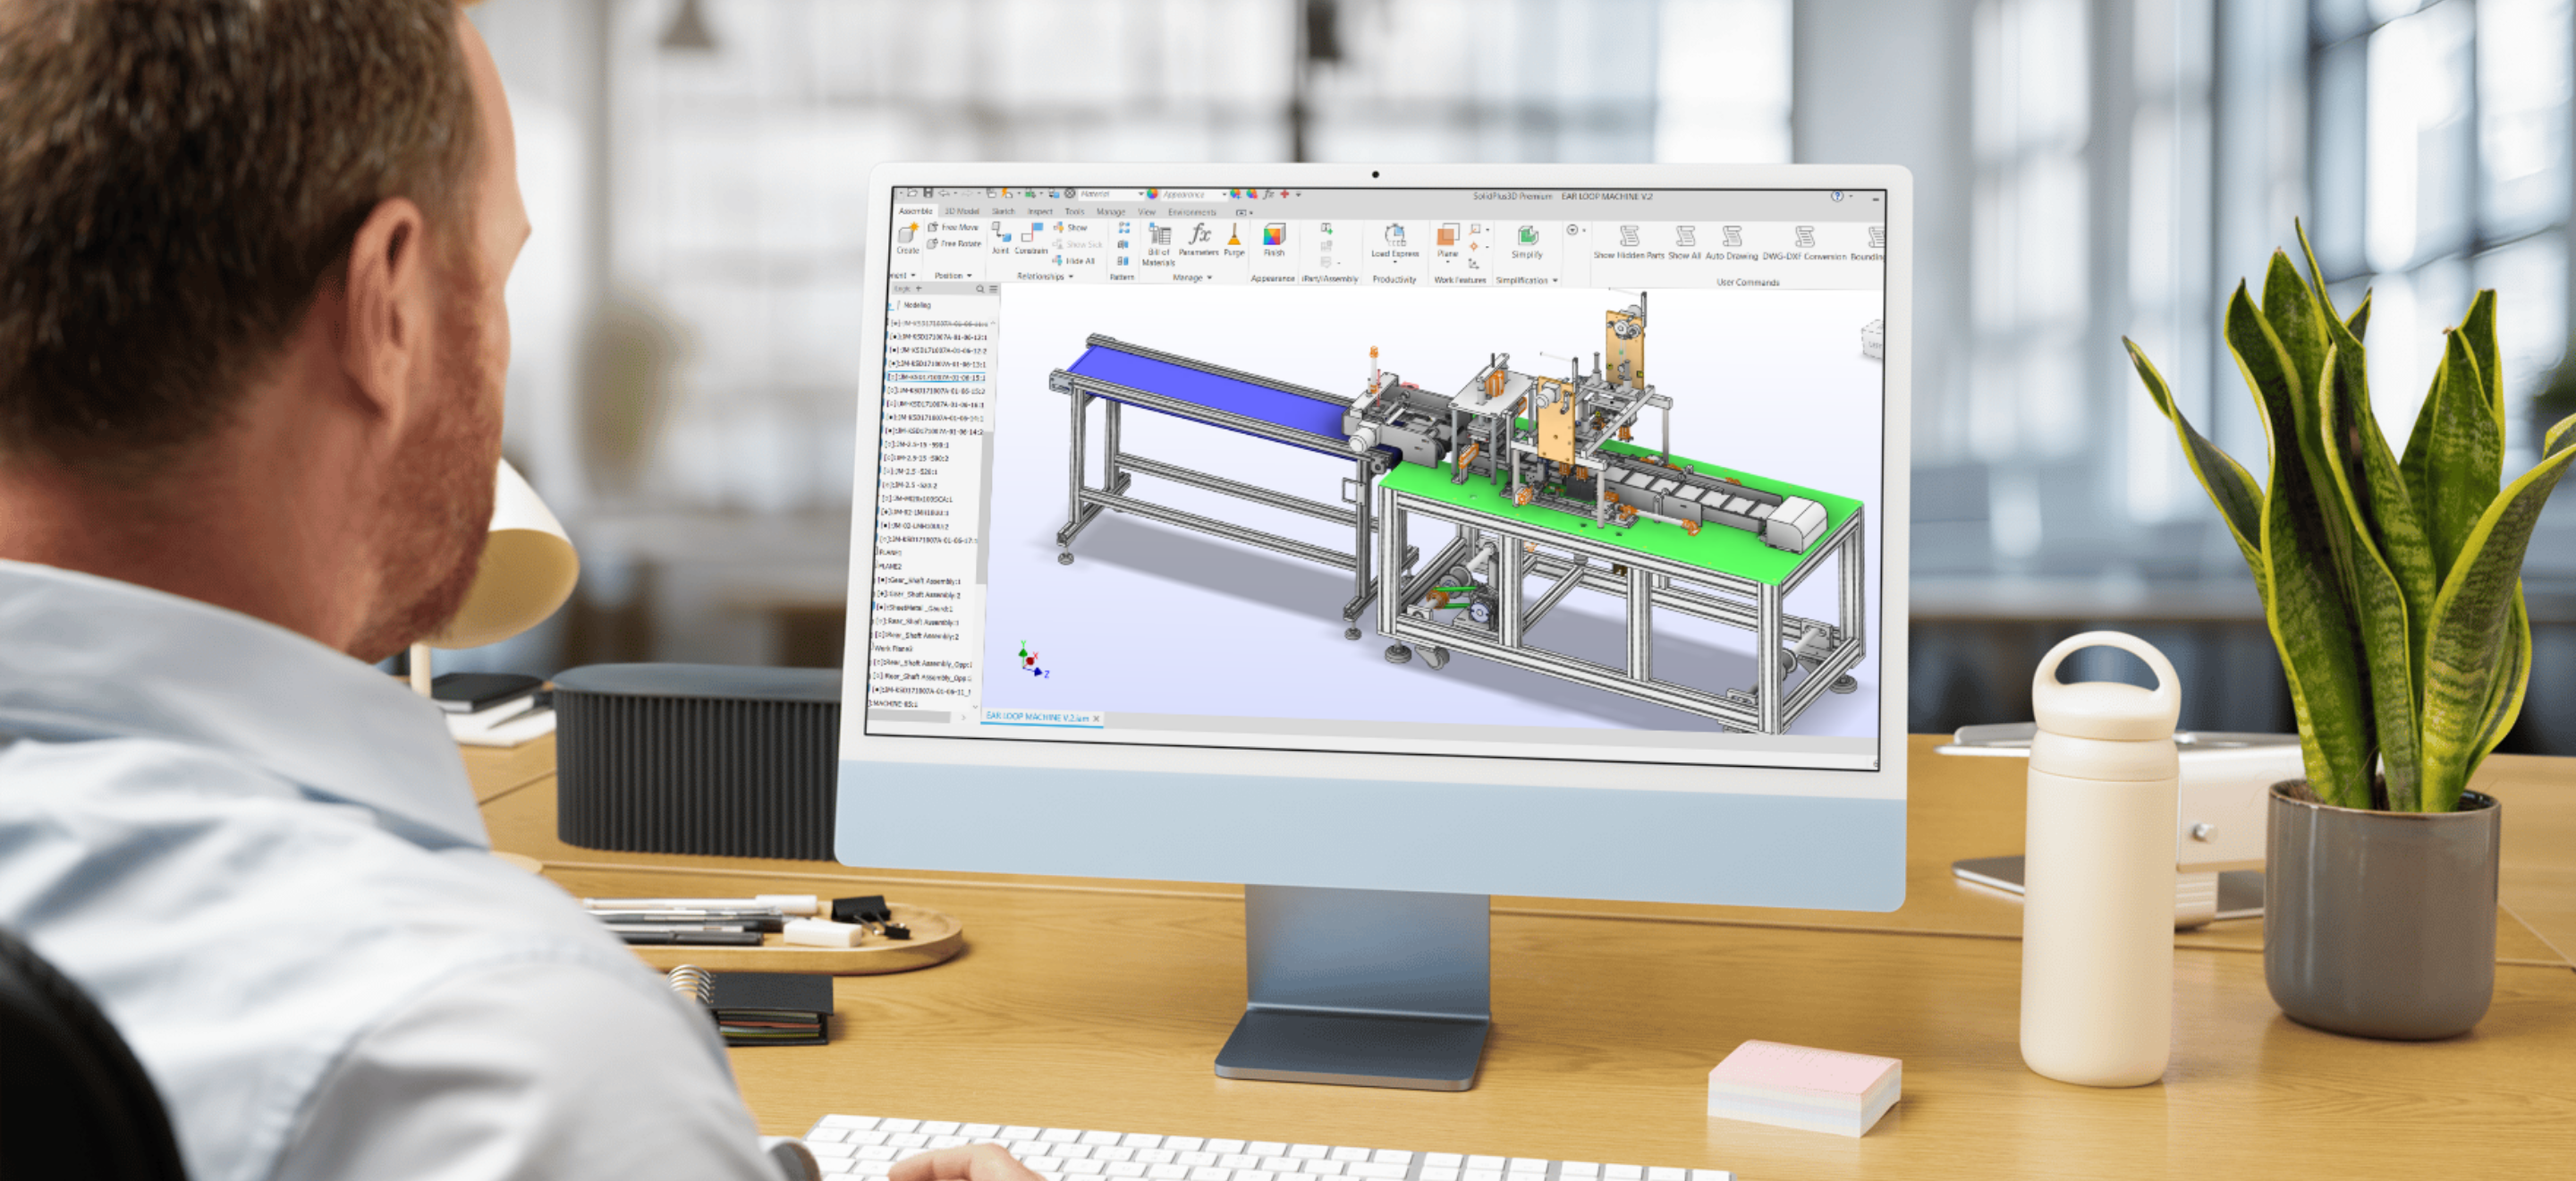Click the Save icon in quick access toolbar
Screen dimensions: 2576x1181
(x=928, y=193)
